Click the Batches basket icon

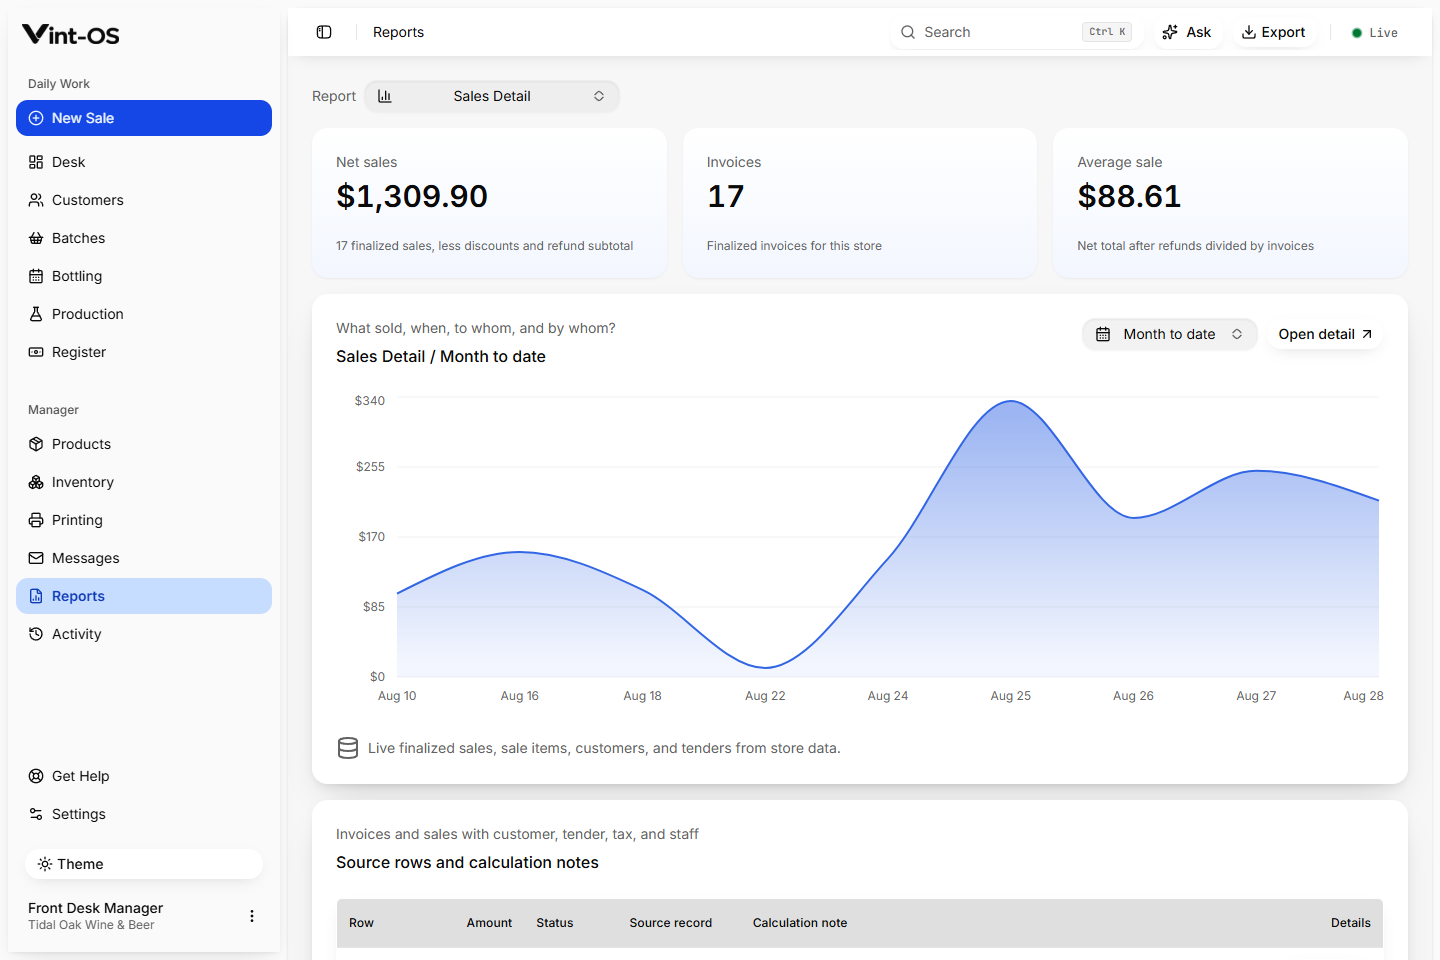tap(36, 238)
